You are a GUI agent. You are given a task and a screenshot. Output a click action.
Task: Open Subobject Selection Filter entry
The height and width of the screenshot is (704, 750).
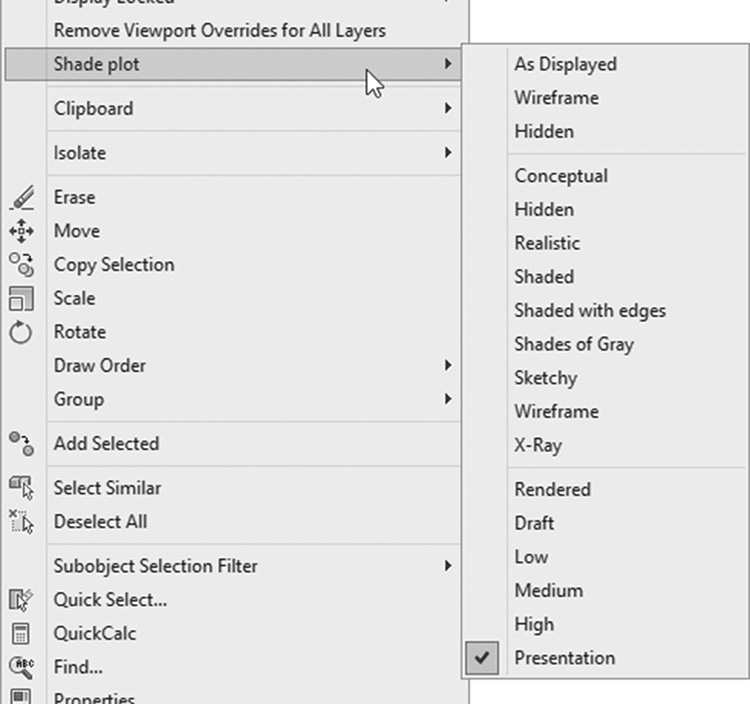pos(233,566)
